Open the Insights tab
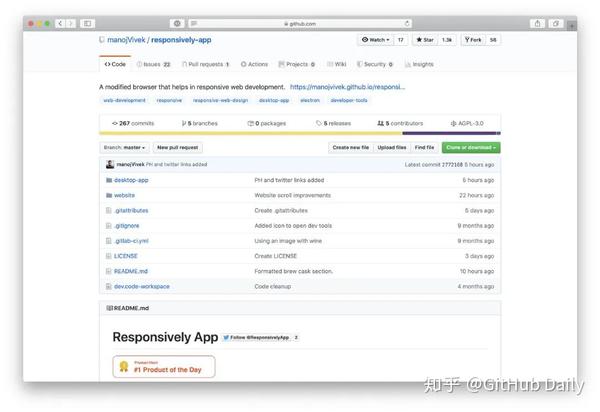600x412 pixels. (419, 64)
